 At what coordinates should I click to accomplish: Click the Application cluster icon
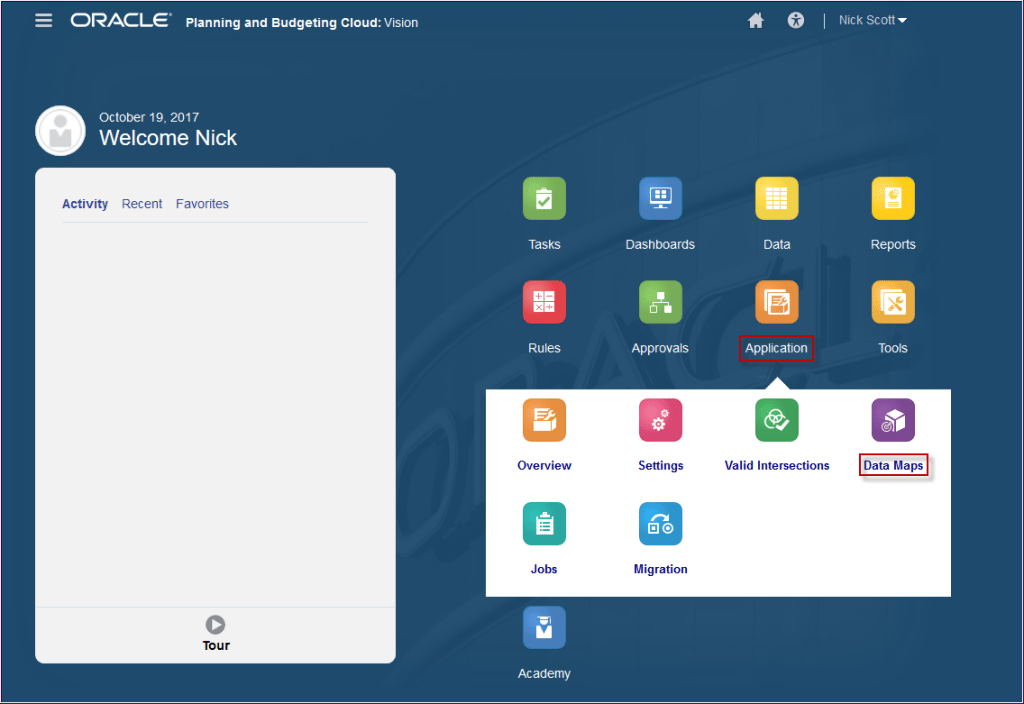pyautogui.click(x=776, y=302)
